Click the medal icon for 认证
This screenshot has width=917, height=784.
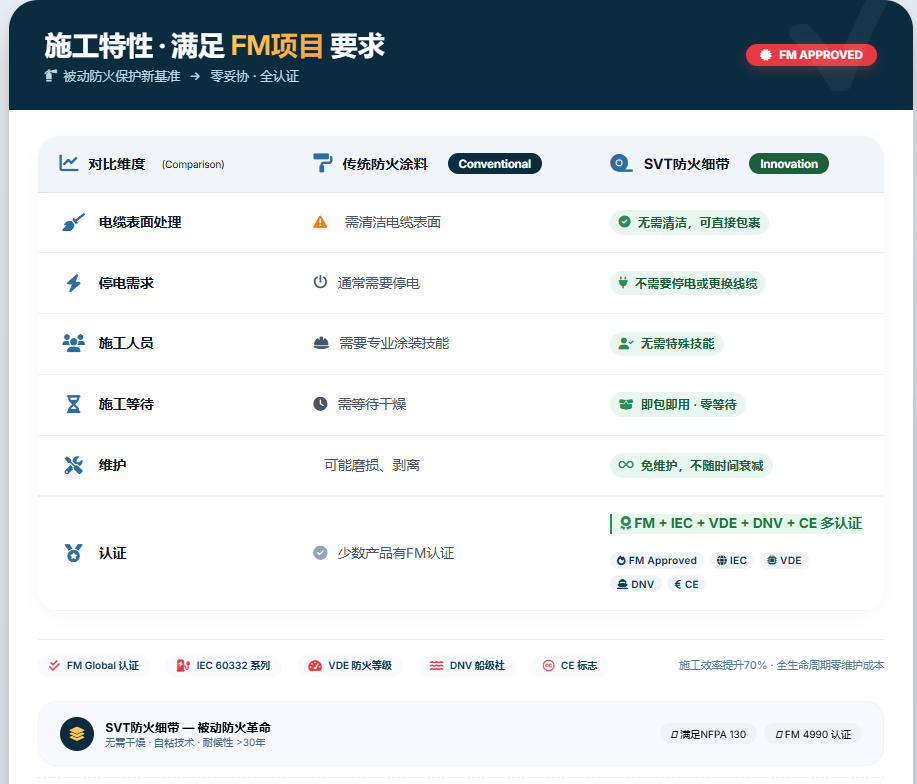coord(73,552)
